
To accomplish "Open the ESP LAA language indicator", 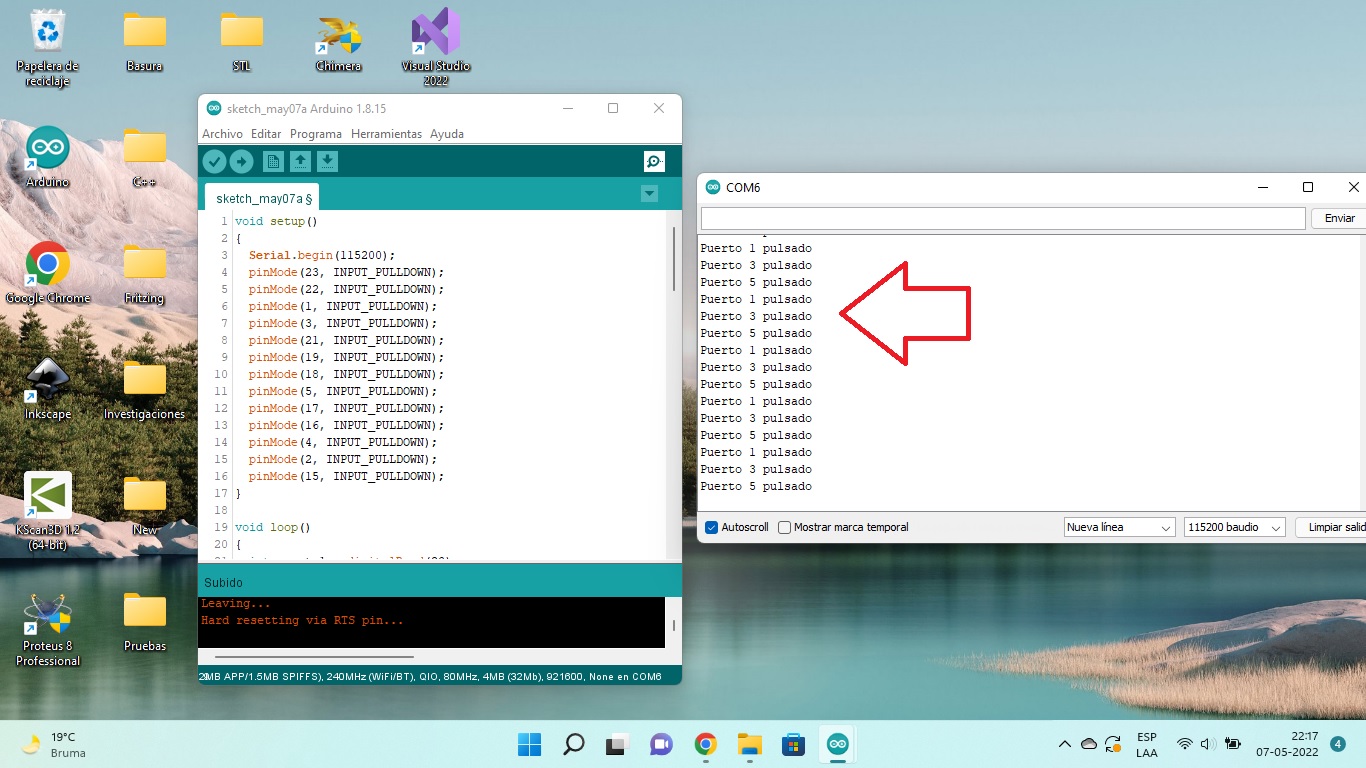I will click(1147, 744).
